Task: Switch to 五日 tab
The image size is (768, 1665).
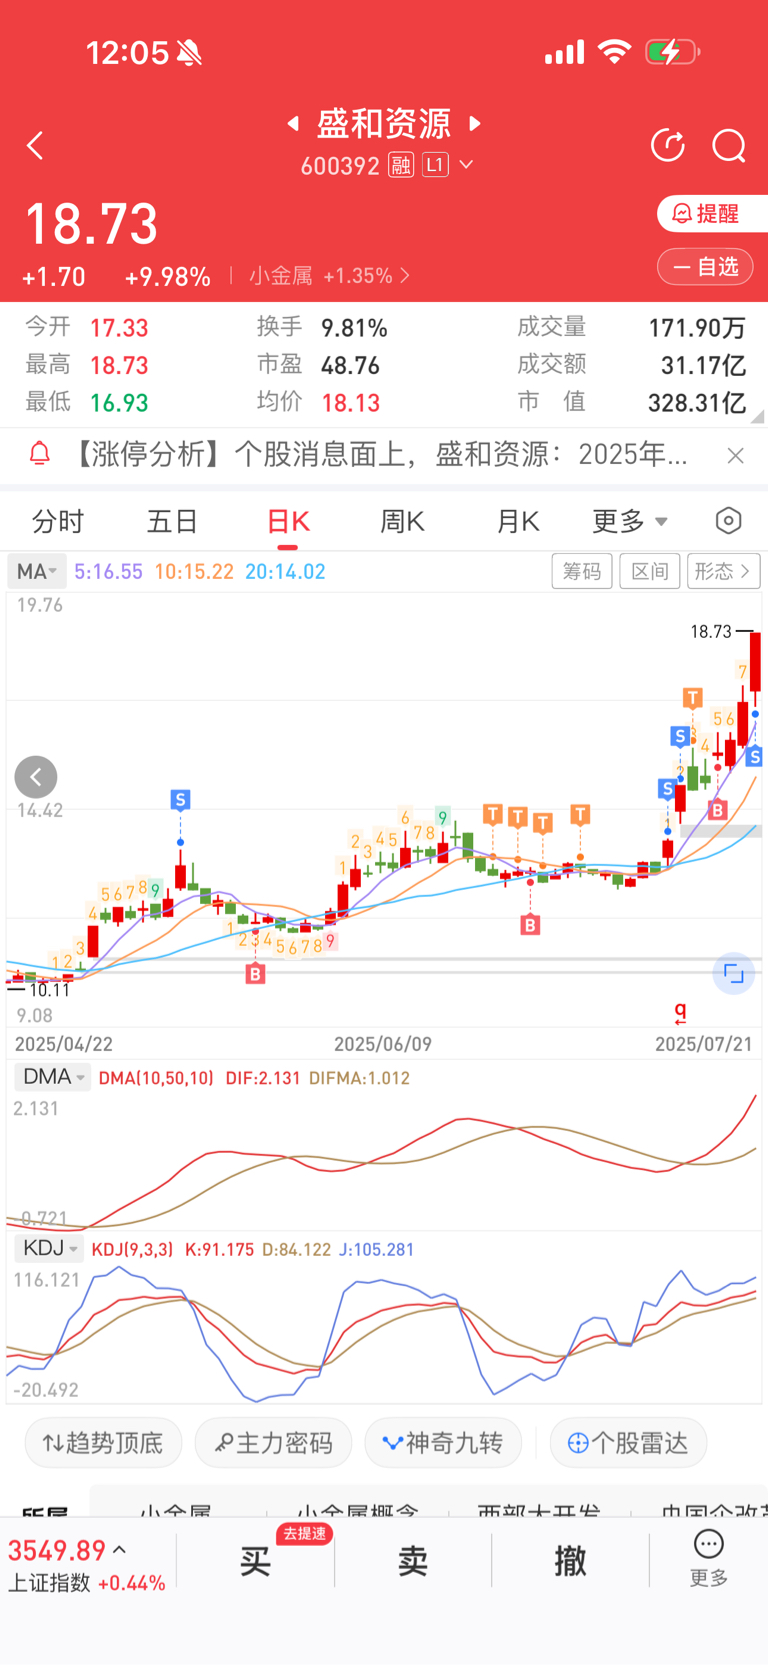Action: click(172, 521)
